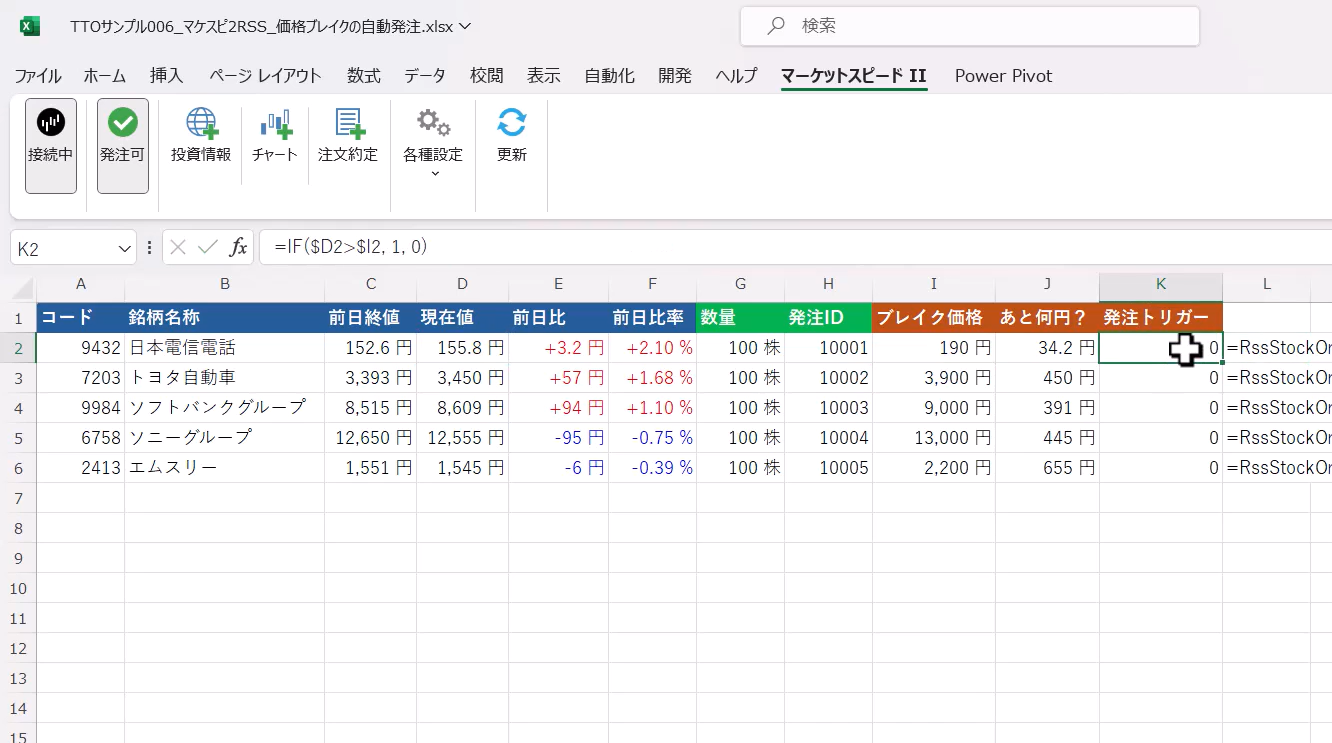The height and width of the screenshot is (743, 1332).
Task: Click the 発注トリガー header cell
Action: 1161,318
